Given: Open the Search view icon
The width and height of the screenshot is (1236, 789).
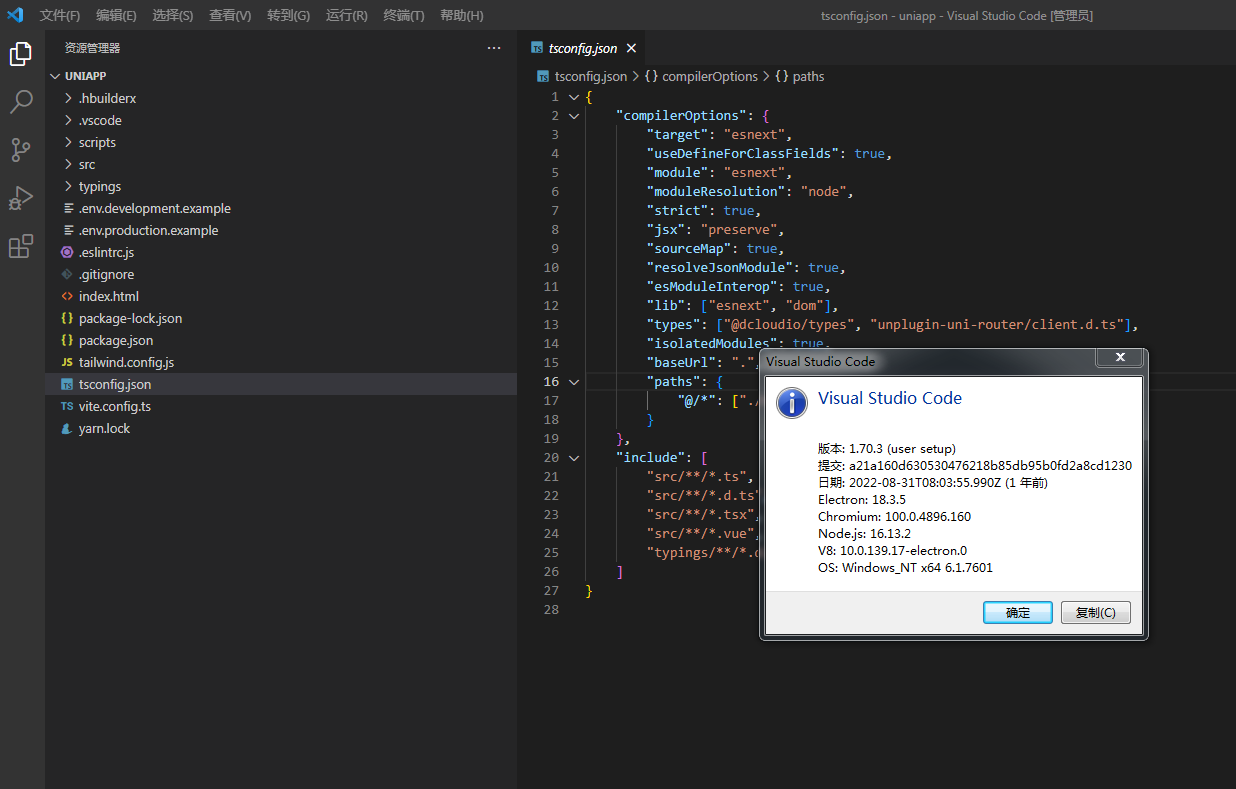Looking at the screenshot, I should 21,102.
